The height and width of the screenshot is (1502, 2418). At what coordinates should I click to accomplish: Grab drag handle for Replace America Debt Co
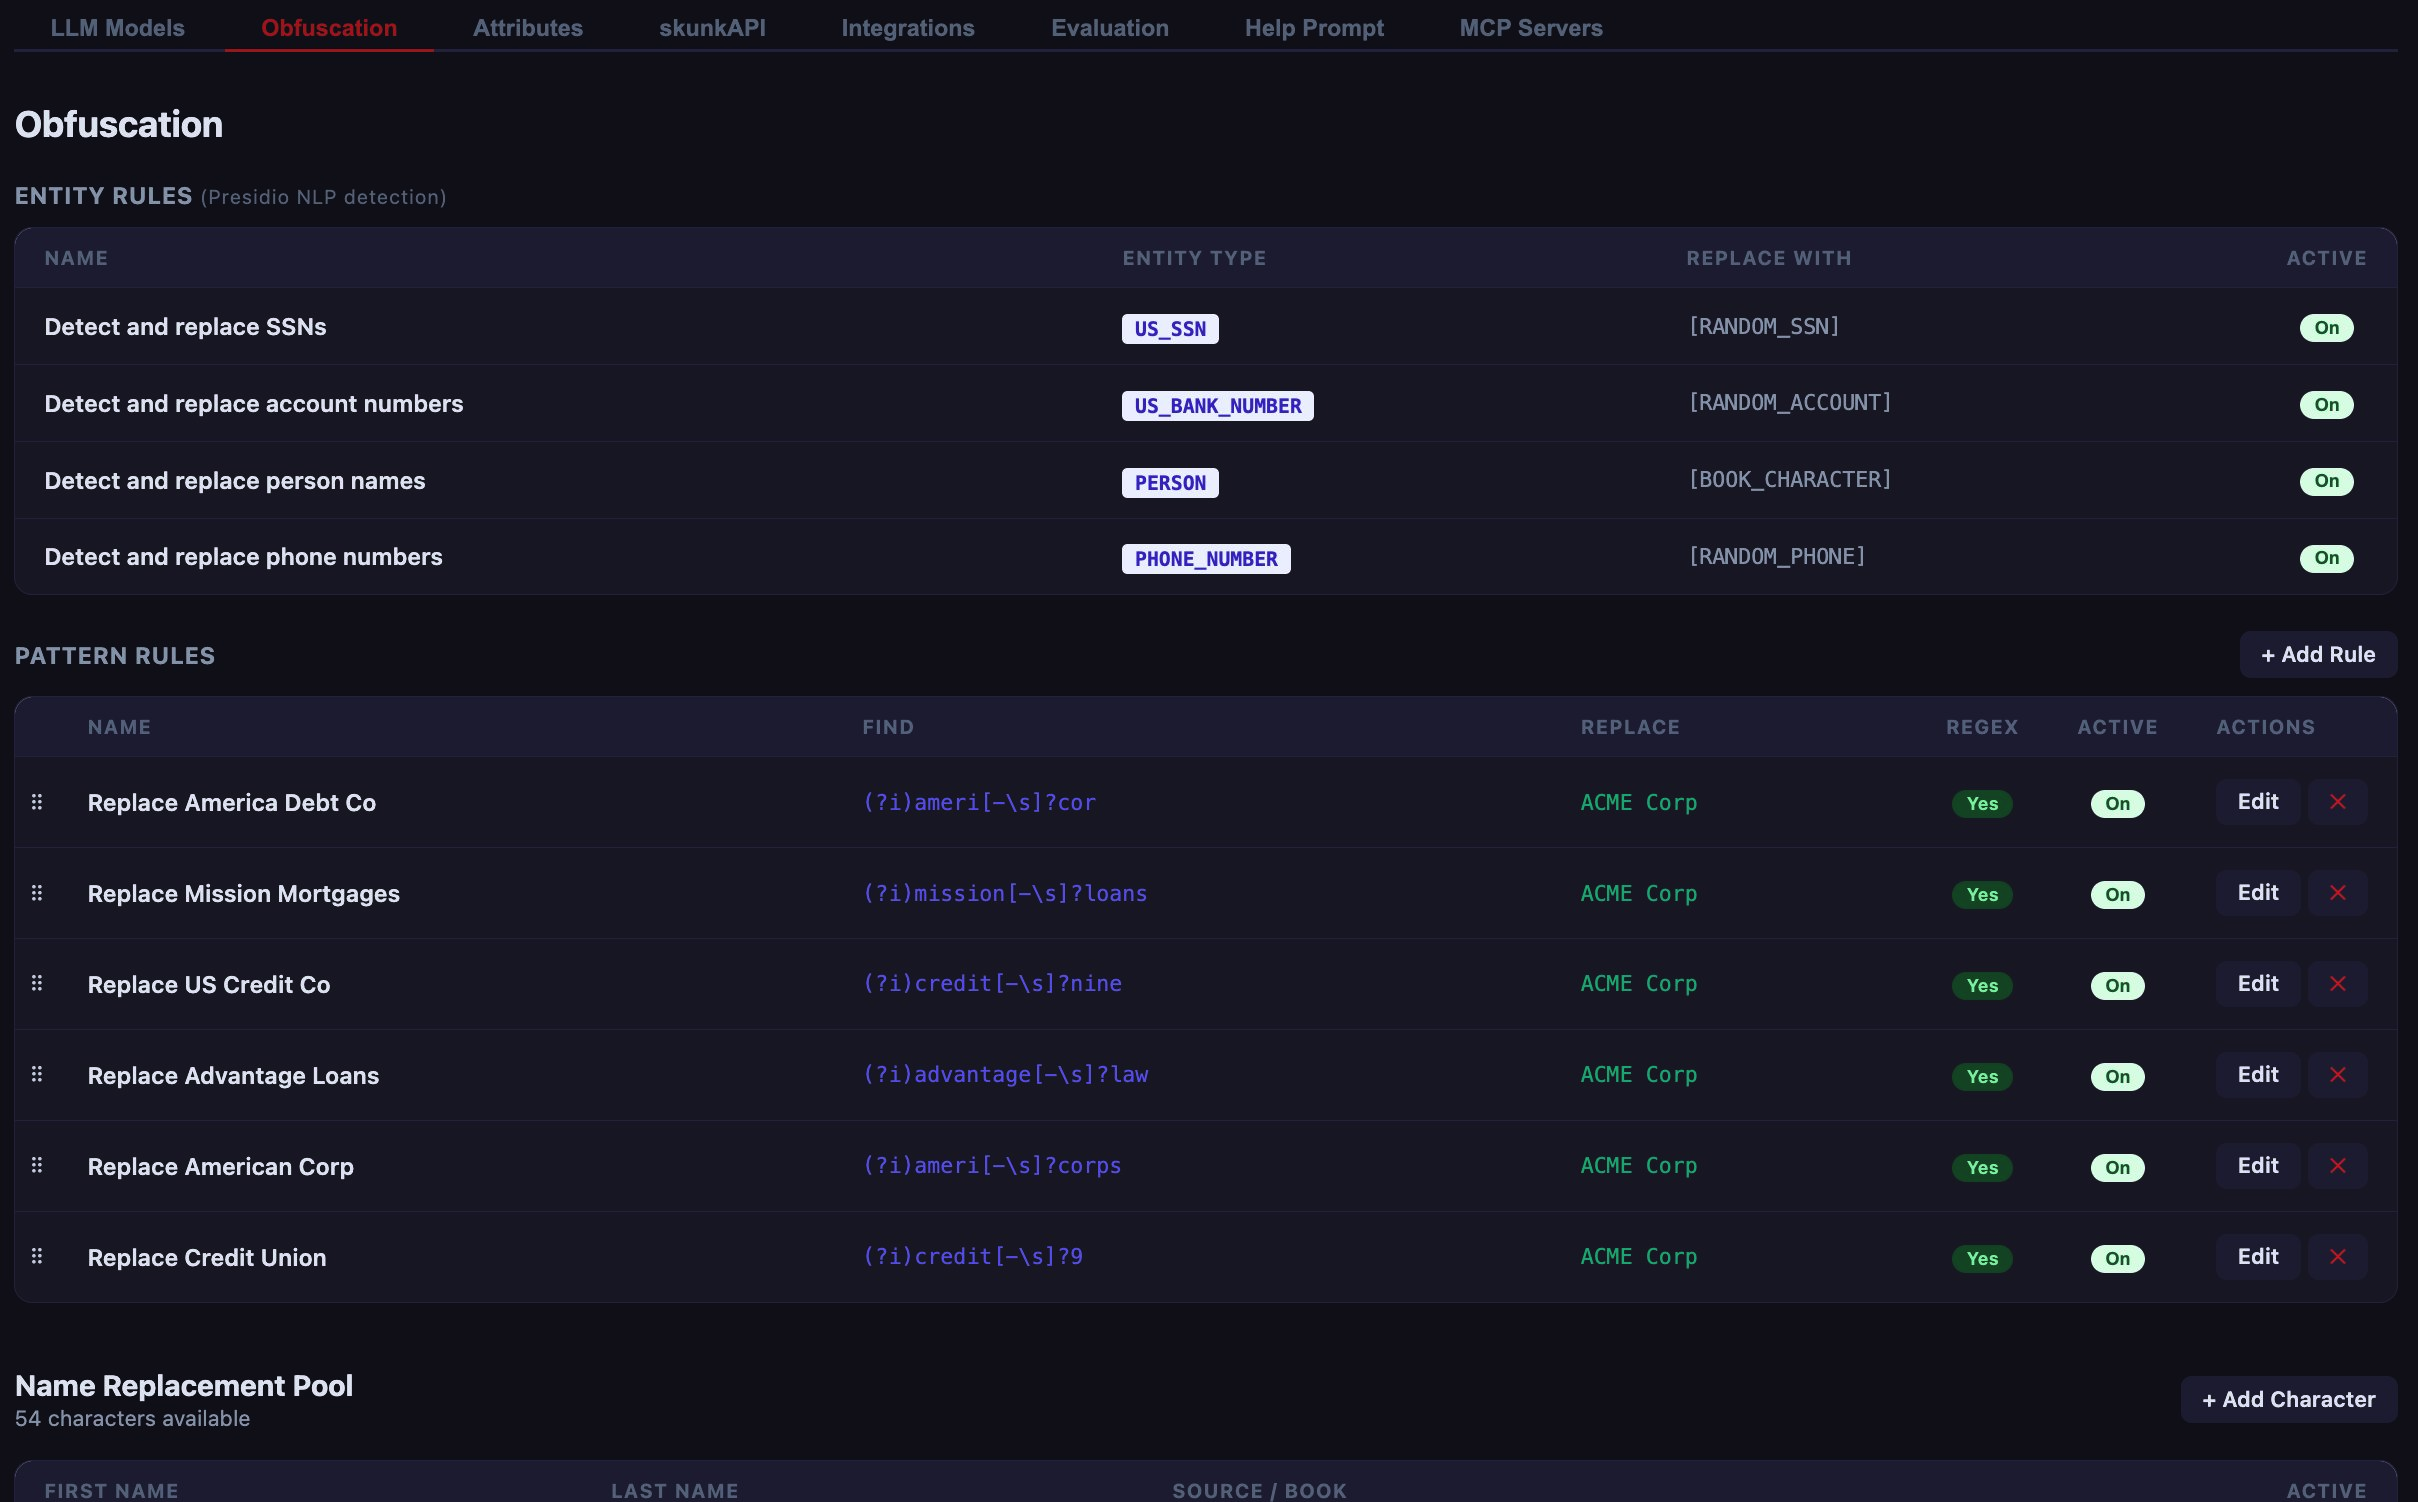pos(37,802)
